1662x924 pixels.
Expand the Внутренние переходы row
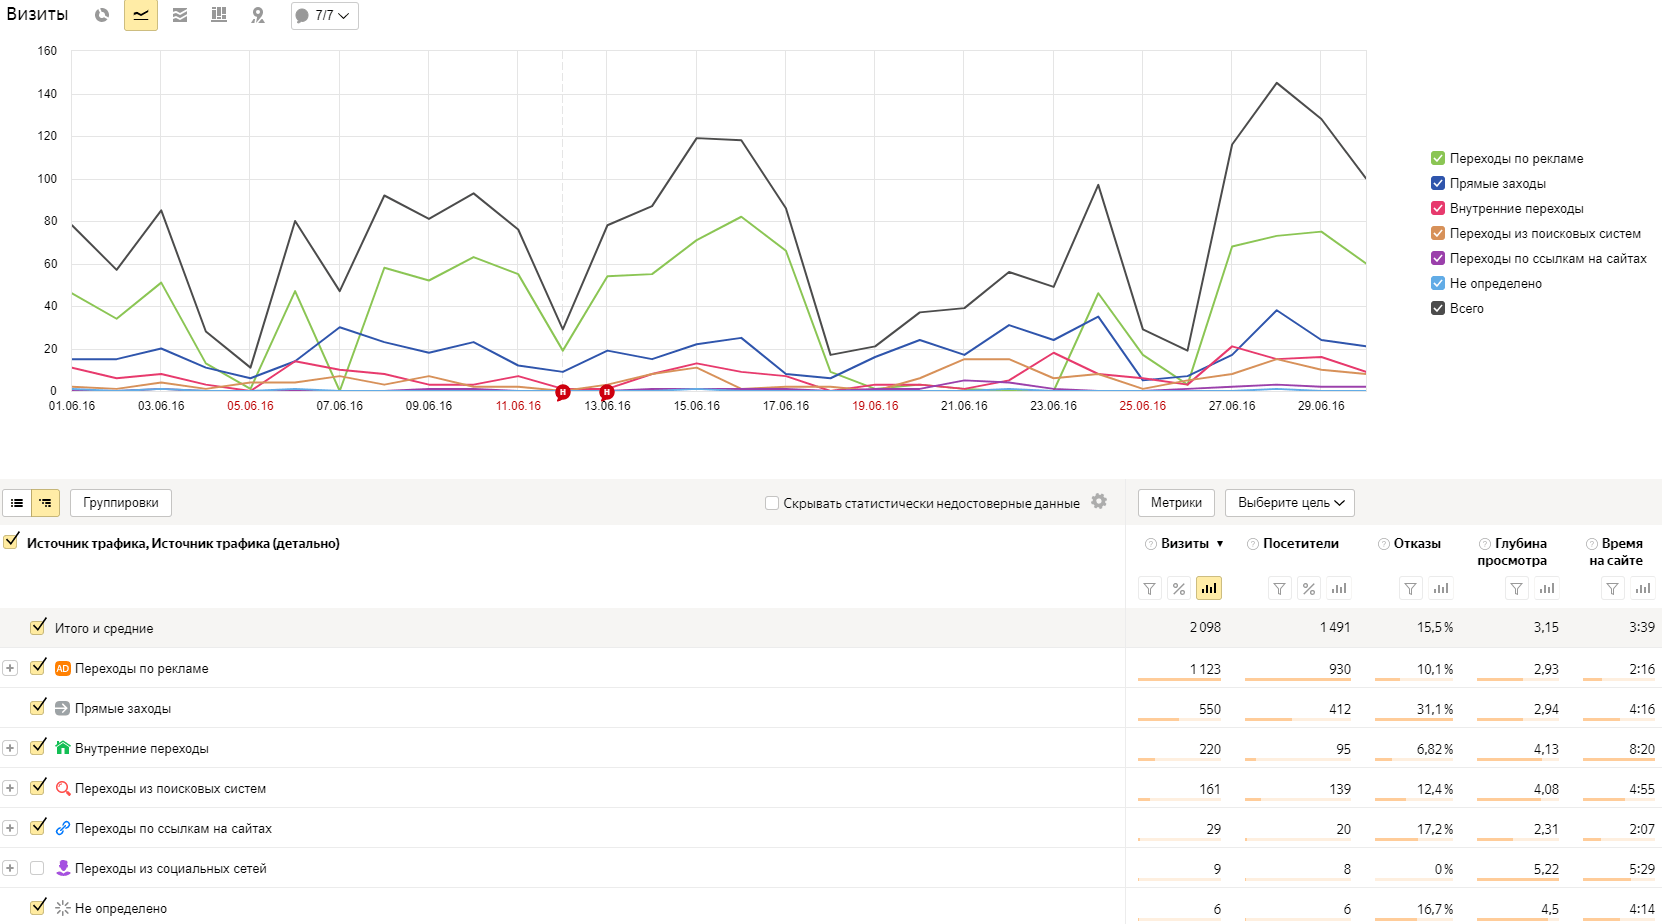tap(10, 748)
